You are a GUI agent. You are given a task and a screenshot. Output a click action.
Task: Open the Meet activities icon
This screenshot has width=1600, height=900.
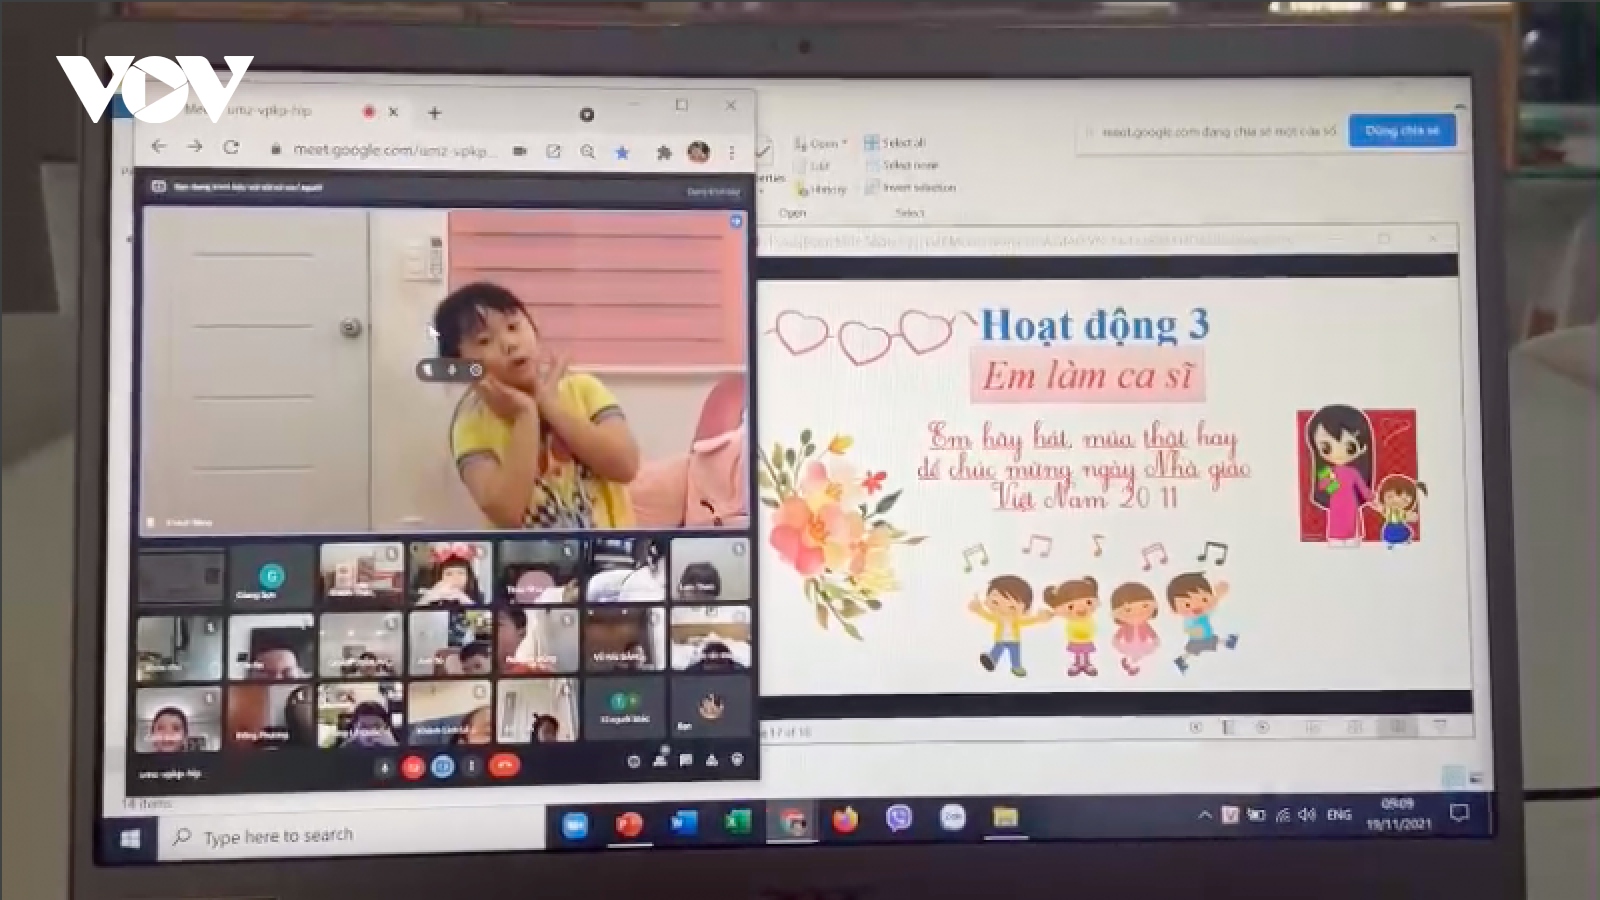tap(712, 760)
